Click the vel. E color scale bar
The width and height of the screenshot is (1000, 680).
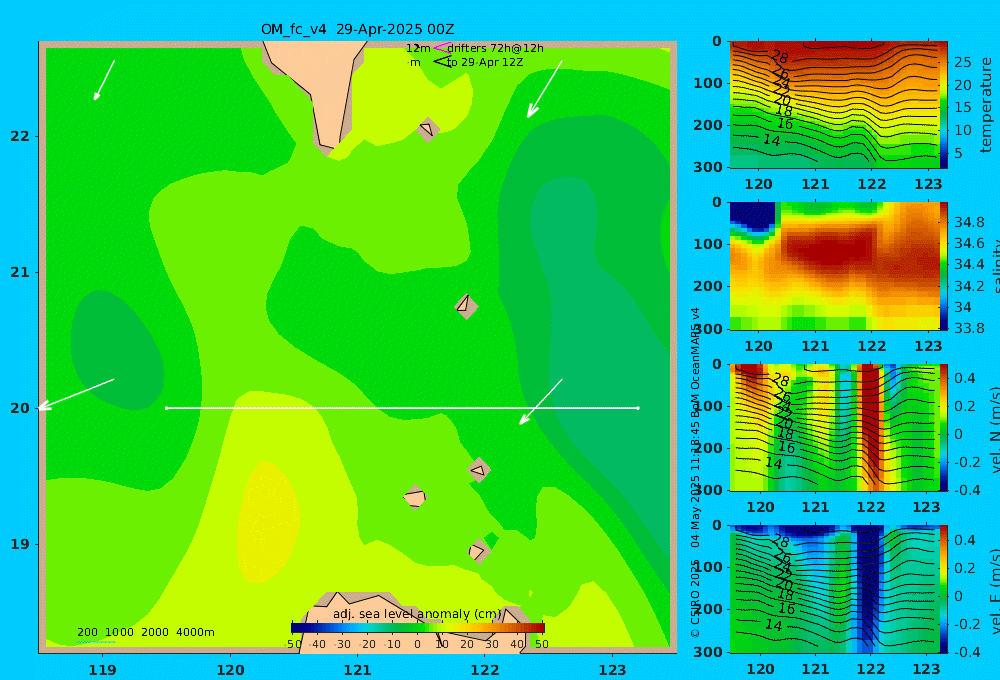pos(943,589)
